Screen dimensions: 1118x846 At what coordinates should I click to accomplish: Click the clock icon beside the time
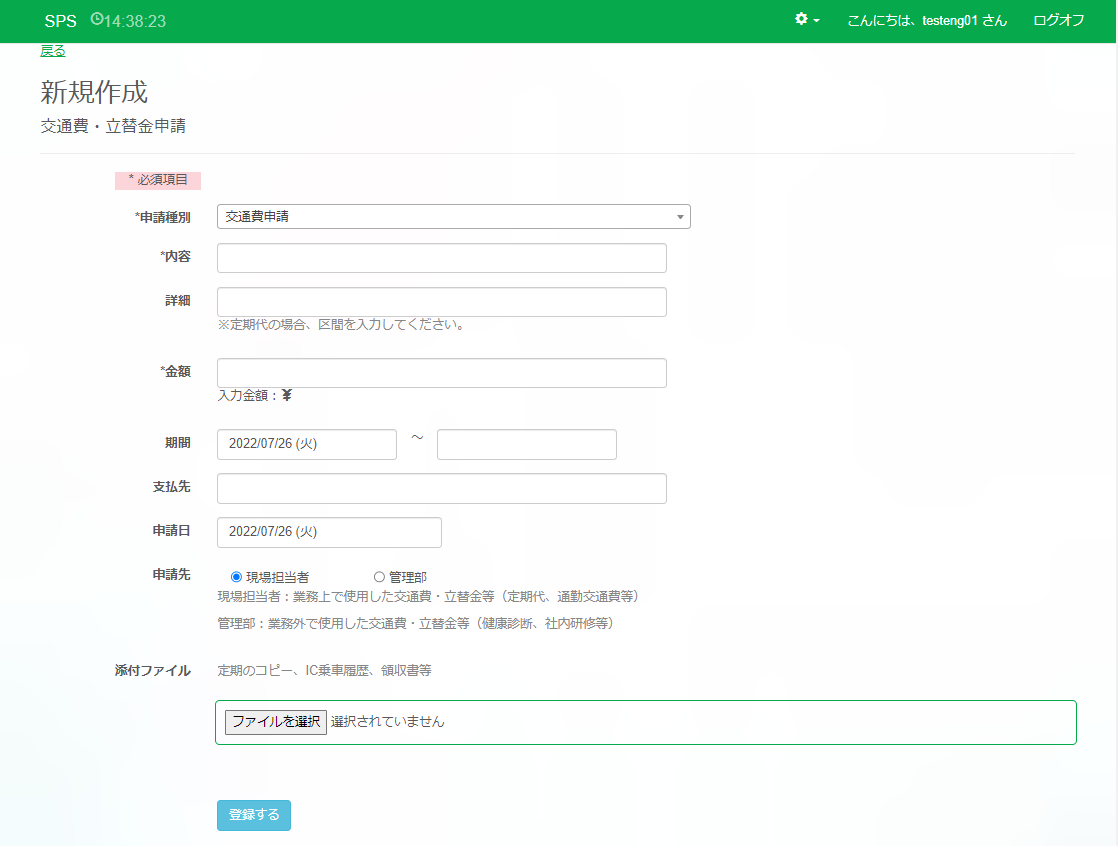click(97, 20)
